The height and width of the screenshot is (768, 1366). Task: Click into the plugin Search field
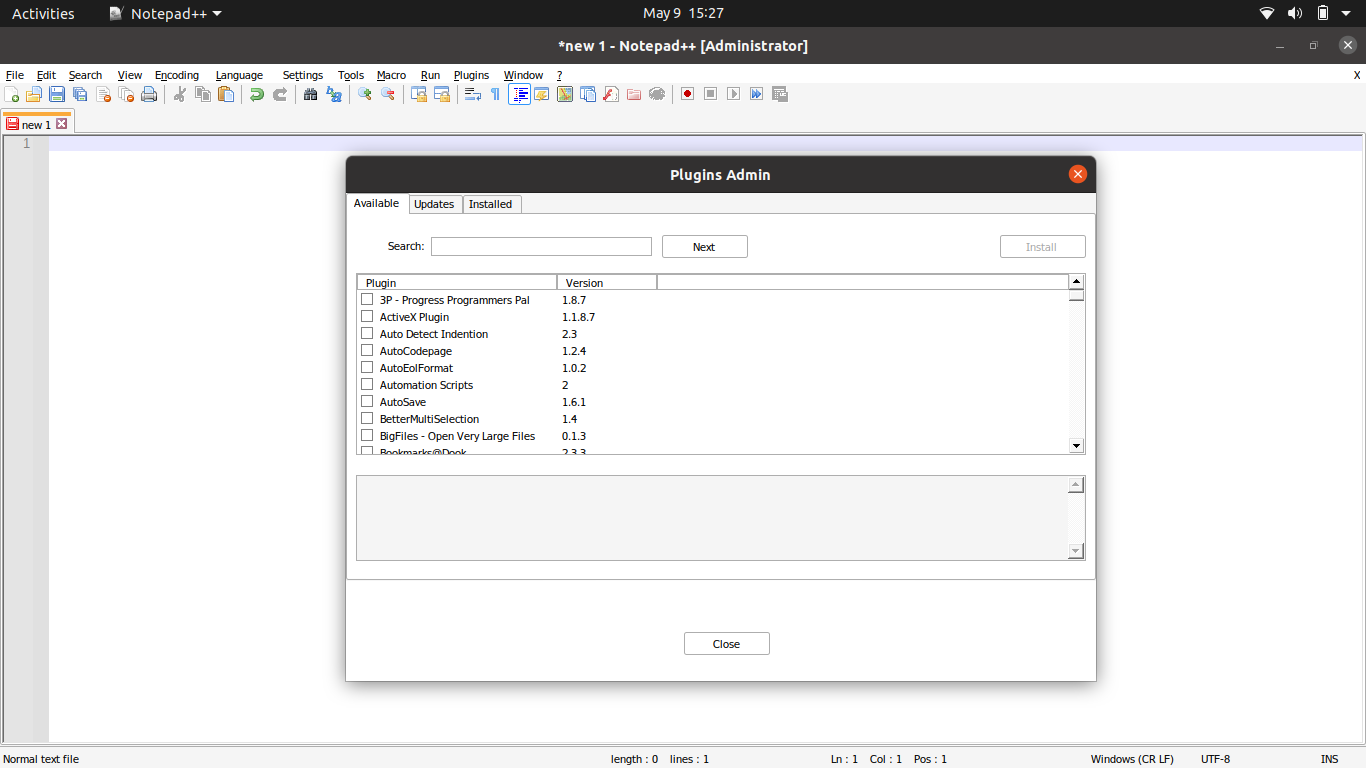(541, 247)
